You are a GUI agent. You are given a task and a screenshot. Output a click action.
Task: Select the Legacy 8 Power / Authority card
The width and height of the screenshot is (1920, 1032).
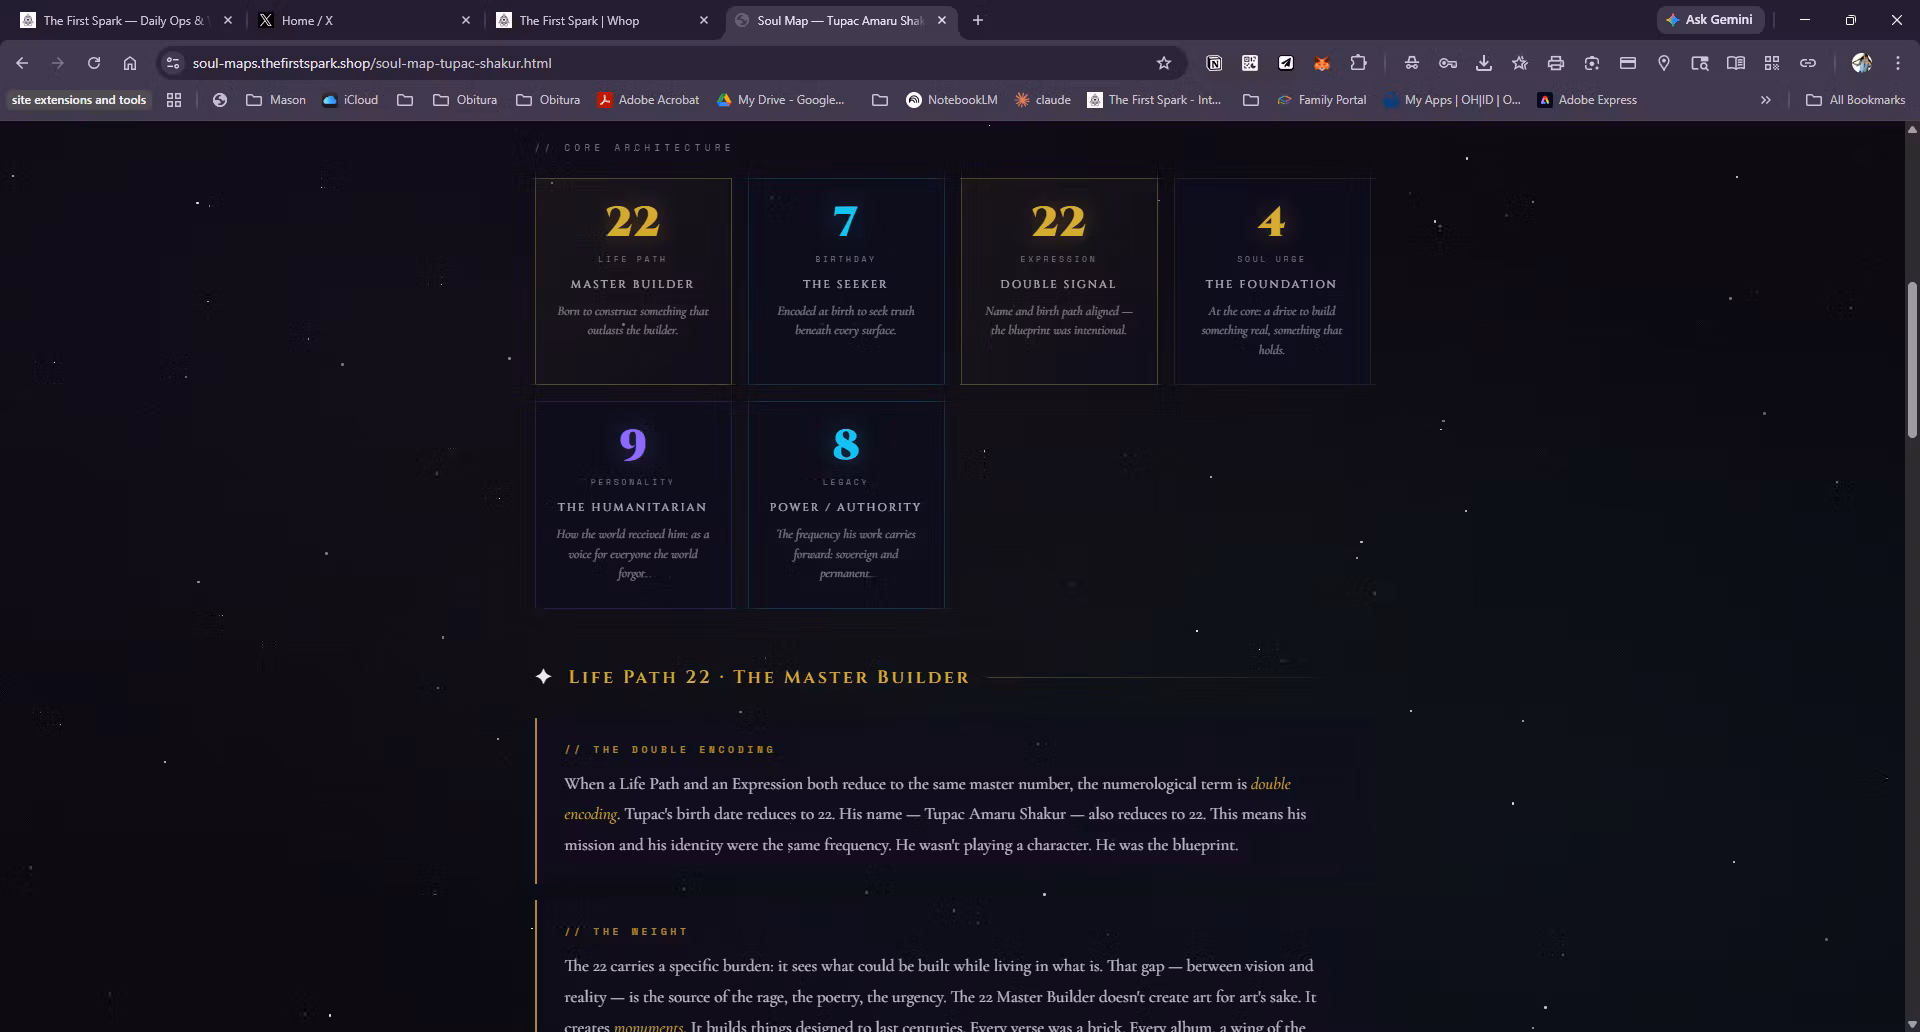[x=846, y=505]
